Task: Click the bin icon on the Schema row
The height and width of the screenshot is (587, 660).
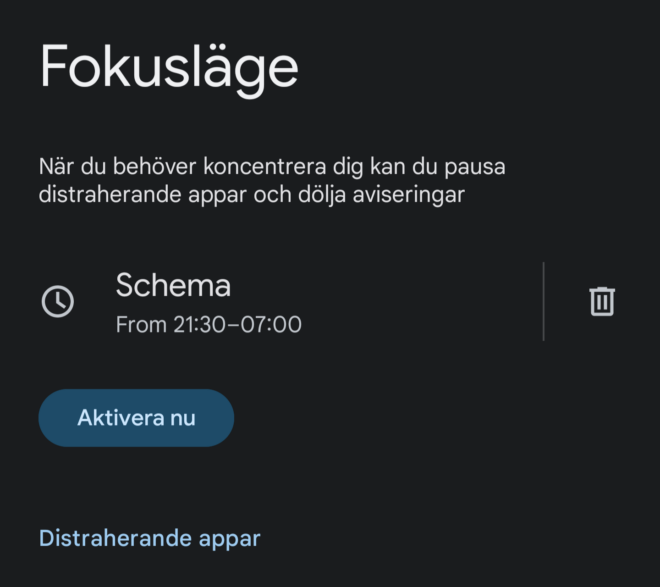Action: [x=602, y=301]
